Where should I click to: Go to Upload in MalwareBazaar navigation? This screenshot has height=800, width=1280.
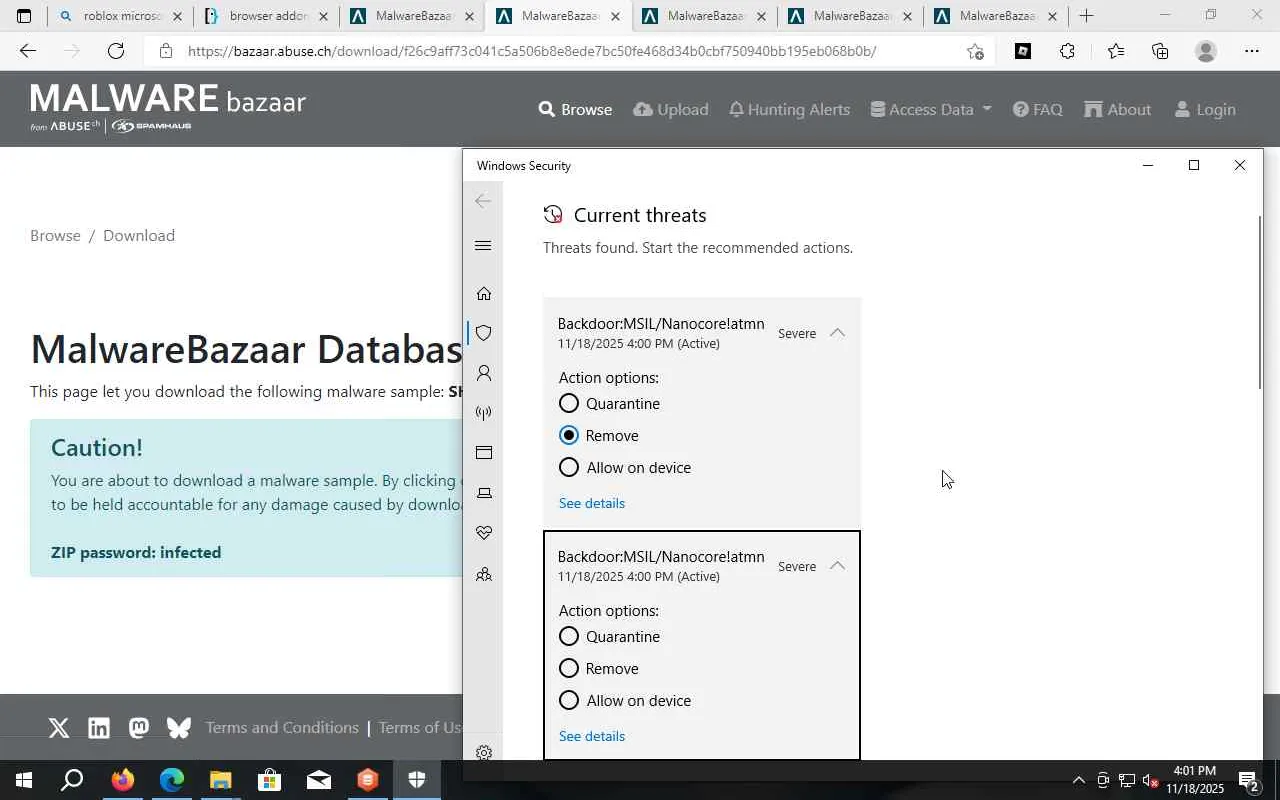[x=671, y=109]
